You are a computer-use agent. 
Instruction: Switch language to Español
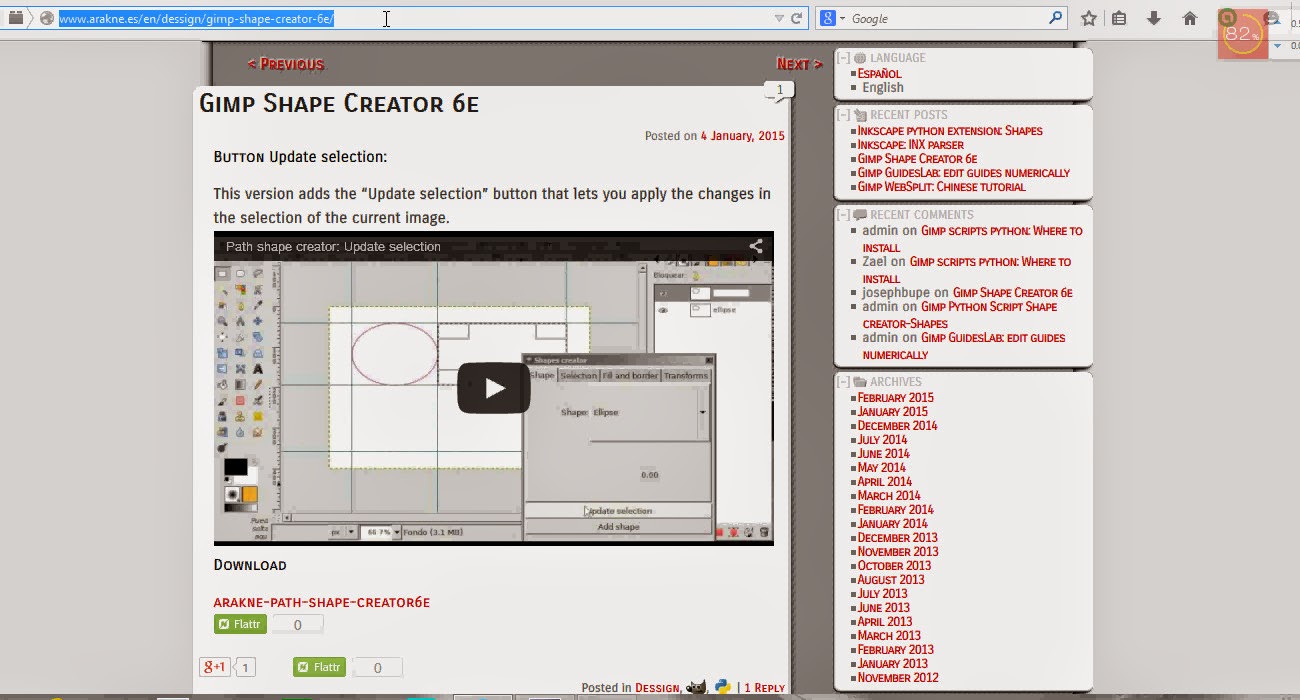[x=880, y=73]
